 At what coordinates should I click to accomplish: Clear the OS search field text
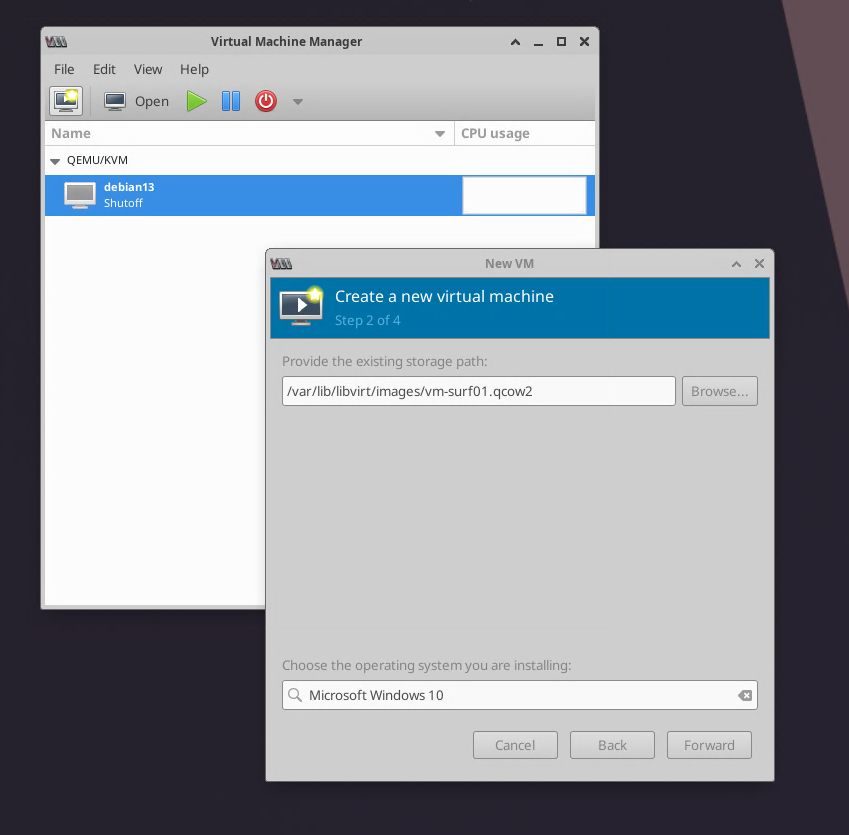tap(744, 695)
